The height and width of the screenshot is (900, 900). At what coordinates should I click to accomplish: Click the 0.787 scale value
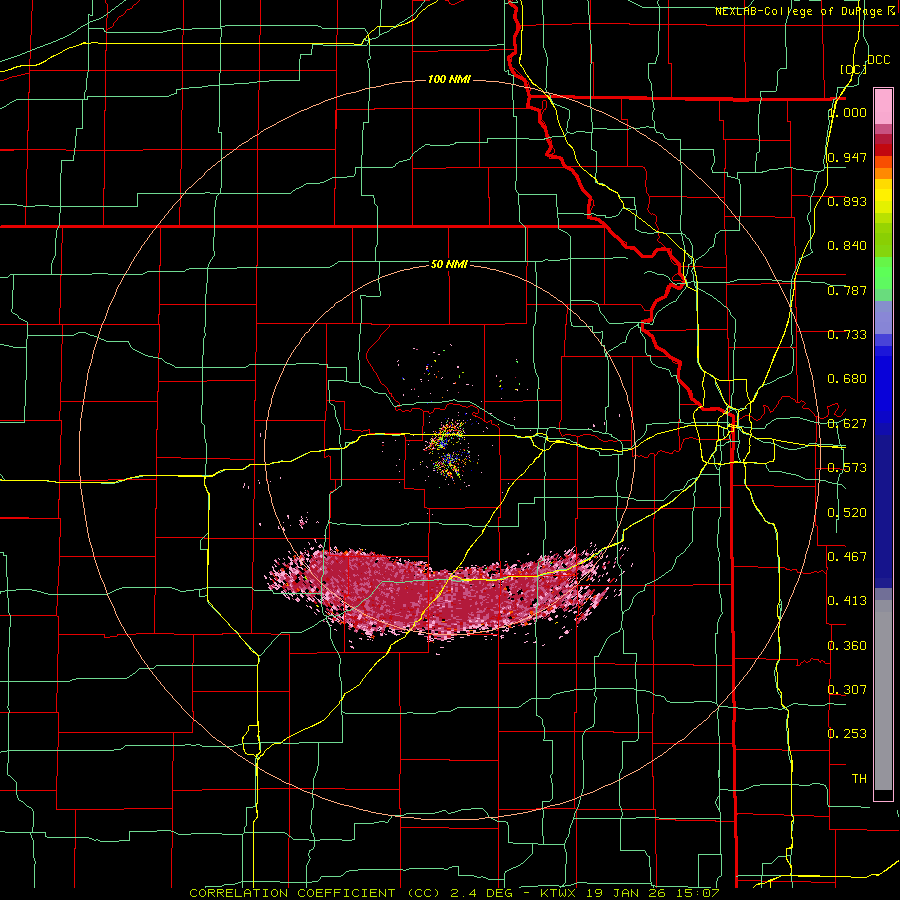[x=847, y=290]
